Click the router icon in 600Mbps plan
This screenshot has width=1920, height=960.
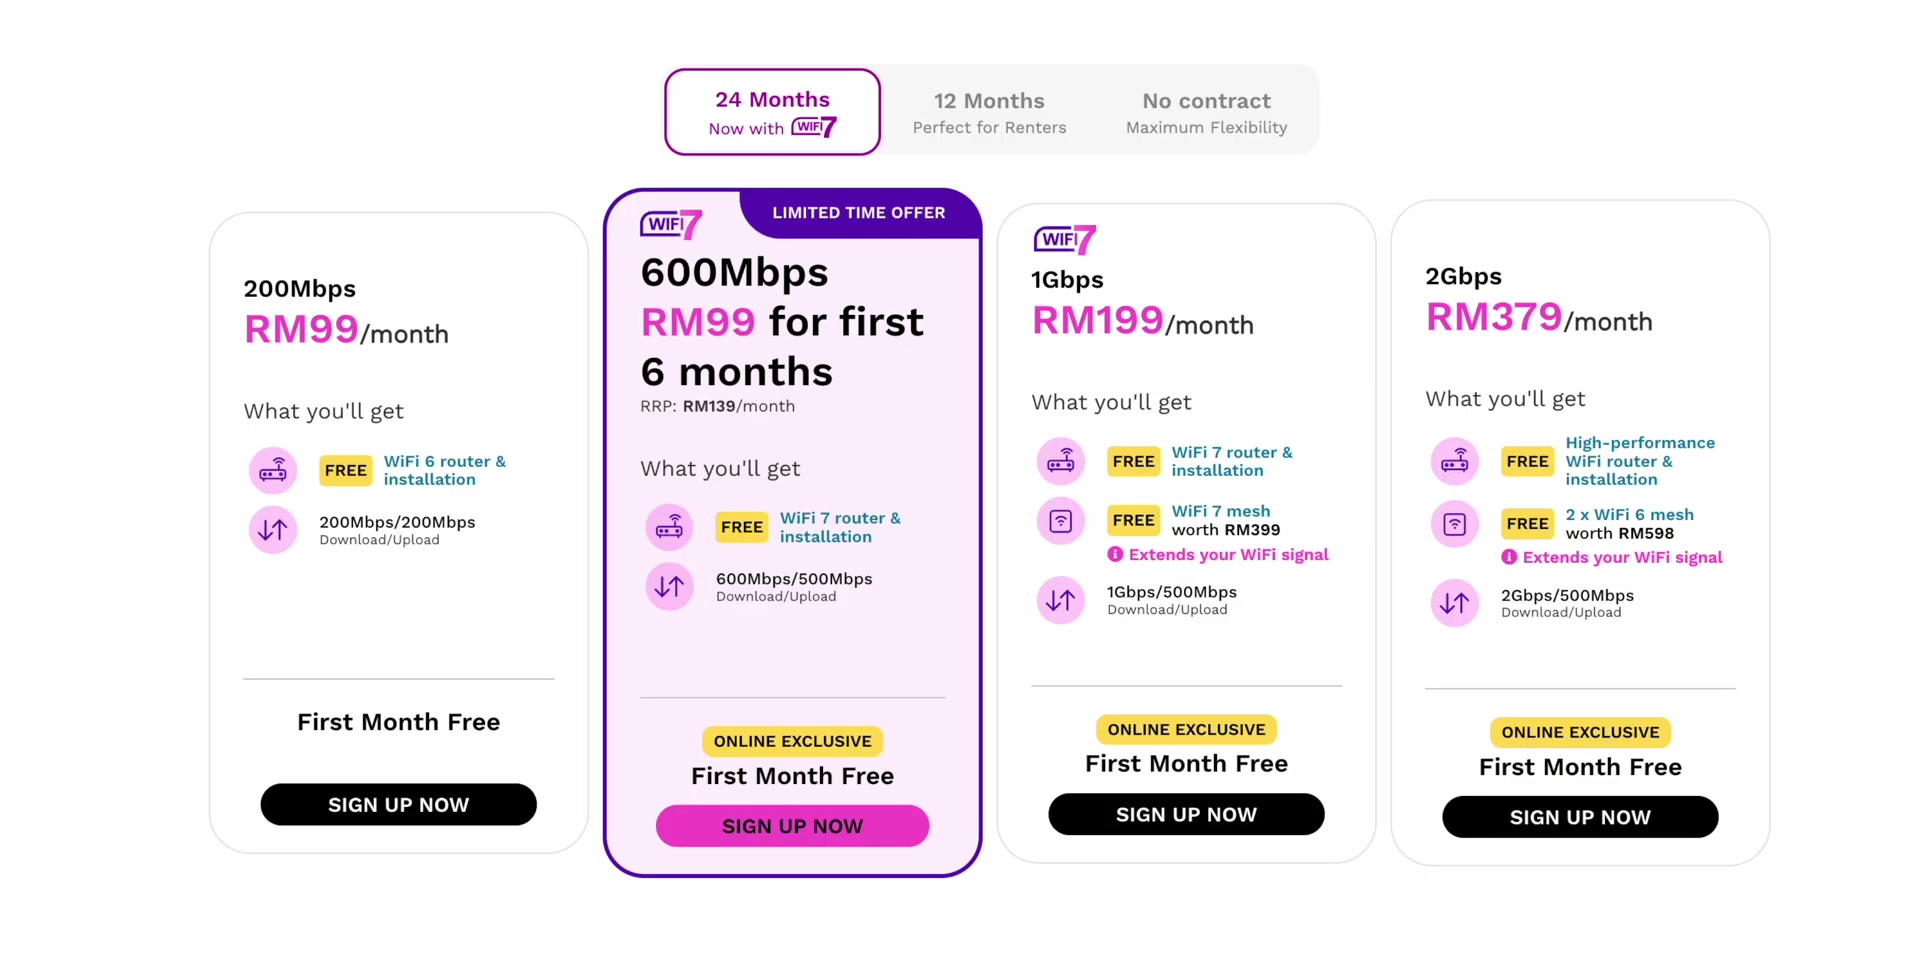pos(669,527)
